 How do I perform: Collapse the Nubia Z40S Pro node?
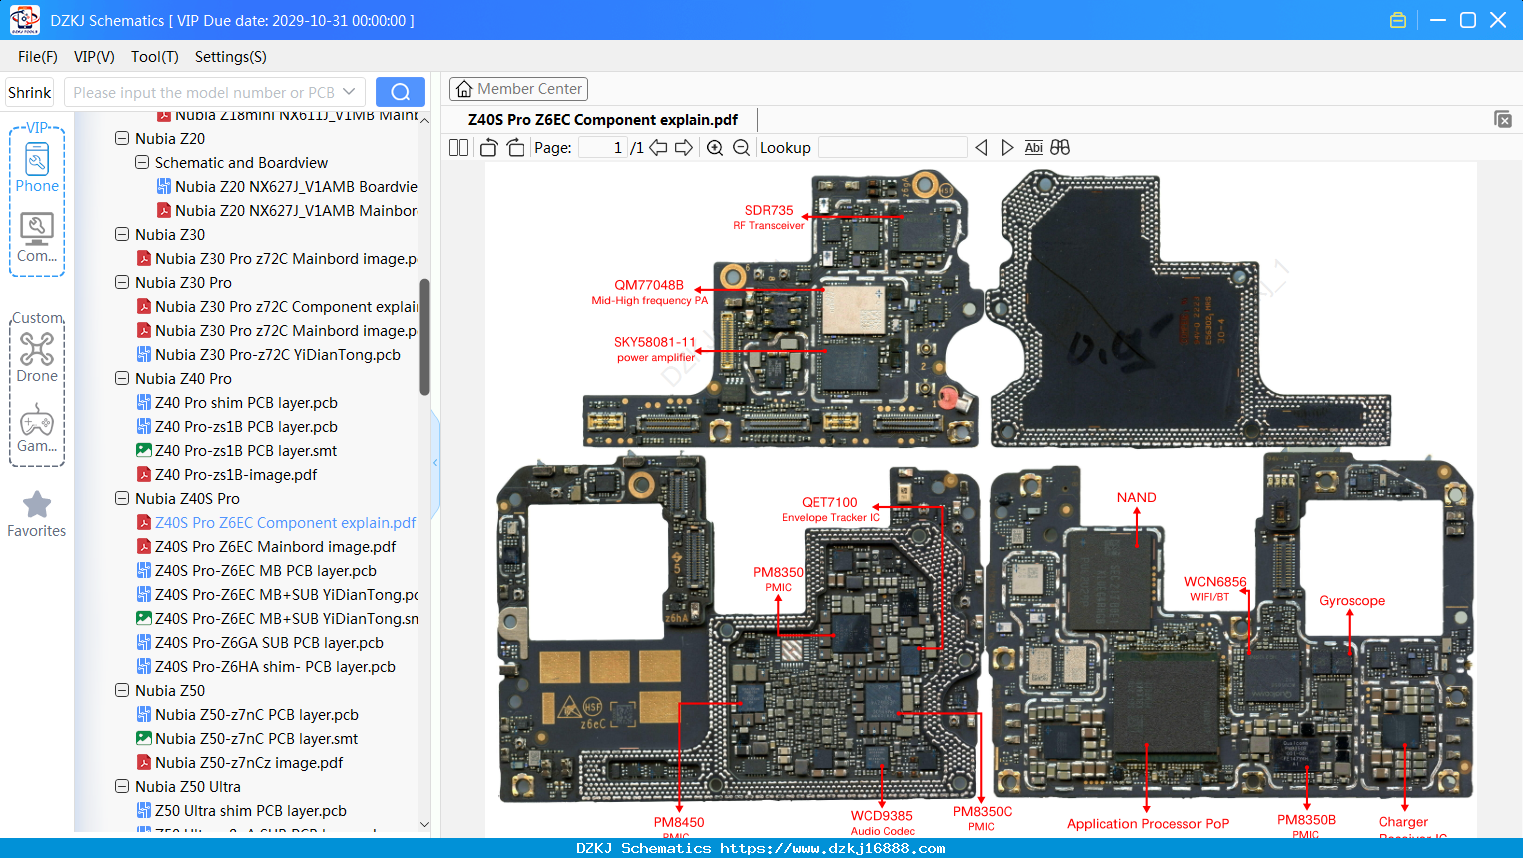(x=122, y=499)
